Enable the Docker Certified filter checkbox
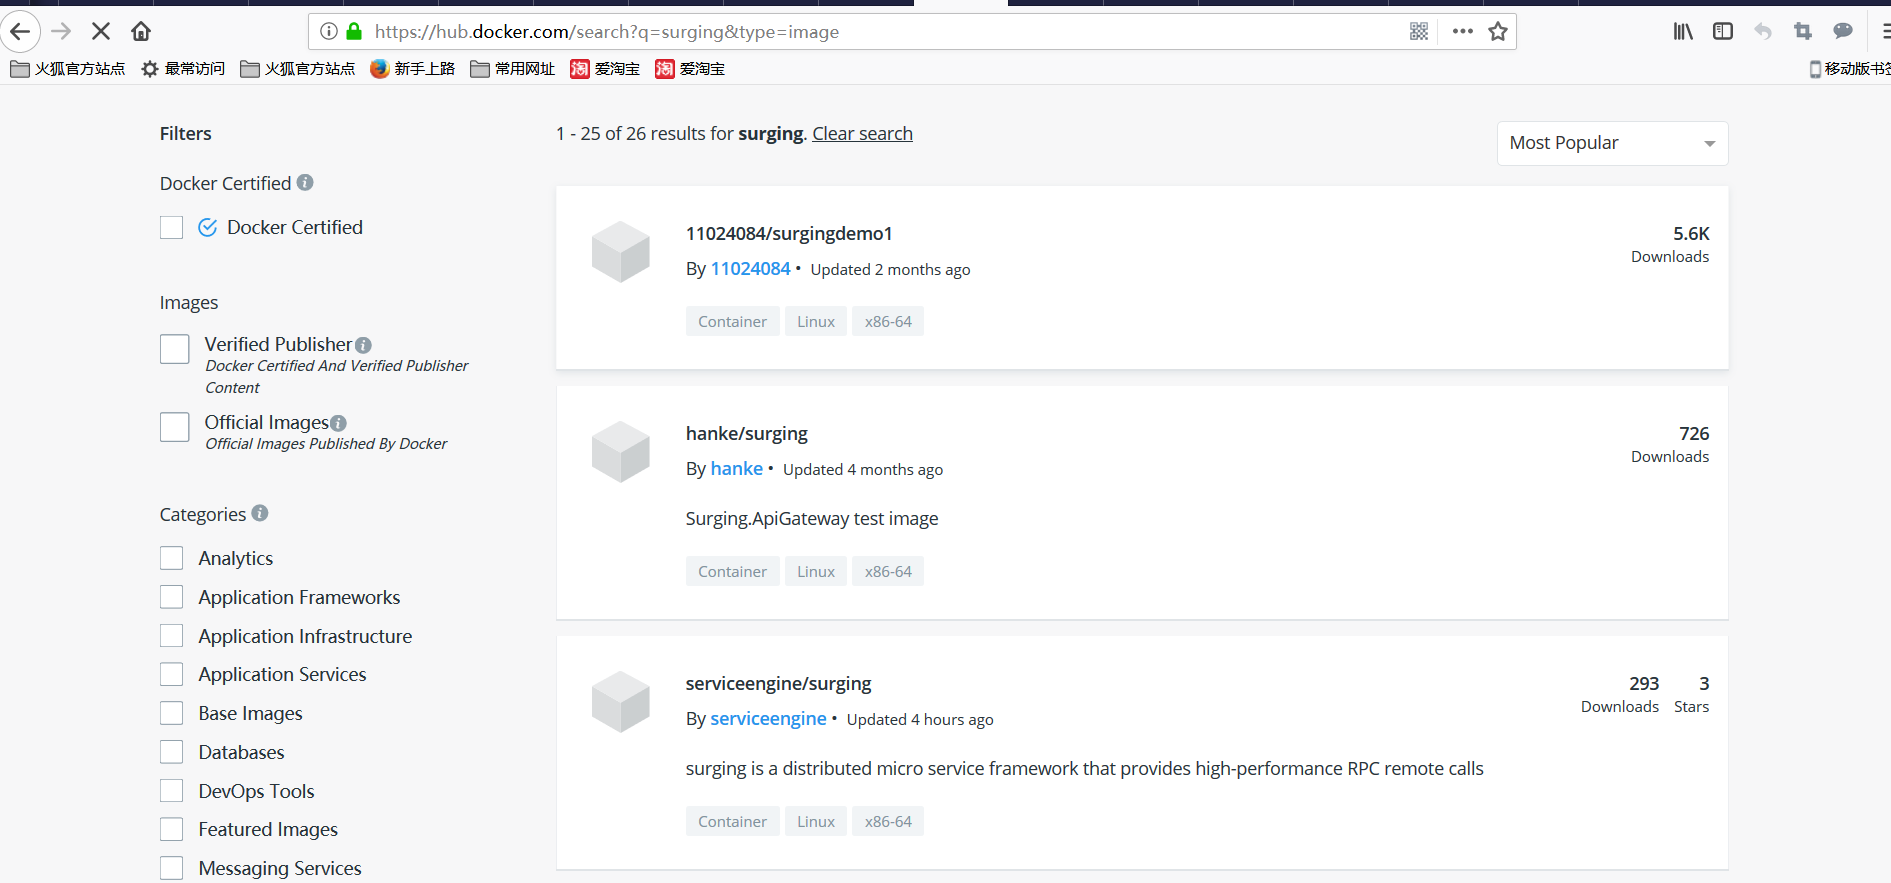The image size is (1891, 883). [172, 228]
